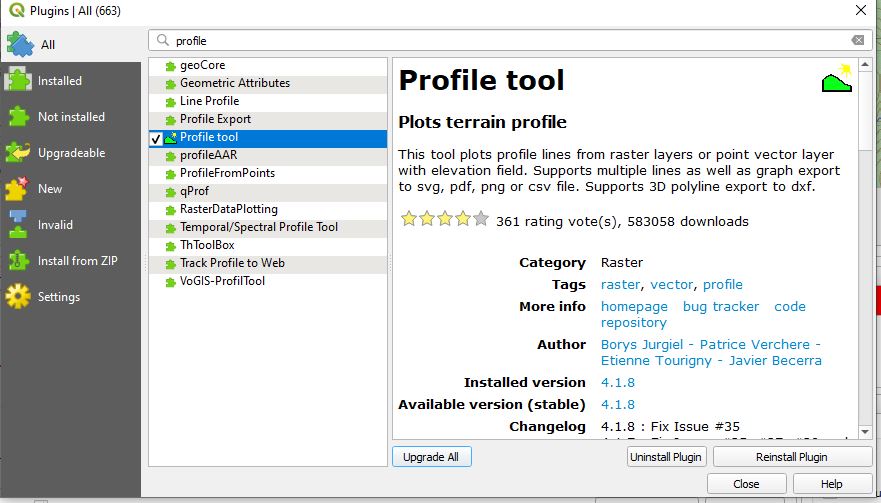The height and width of the screenshot is (503, 881).
Task: Click the profileAAR plugin icon
Action: [x=171, y=156]
